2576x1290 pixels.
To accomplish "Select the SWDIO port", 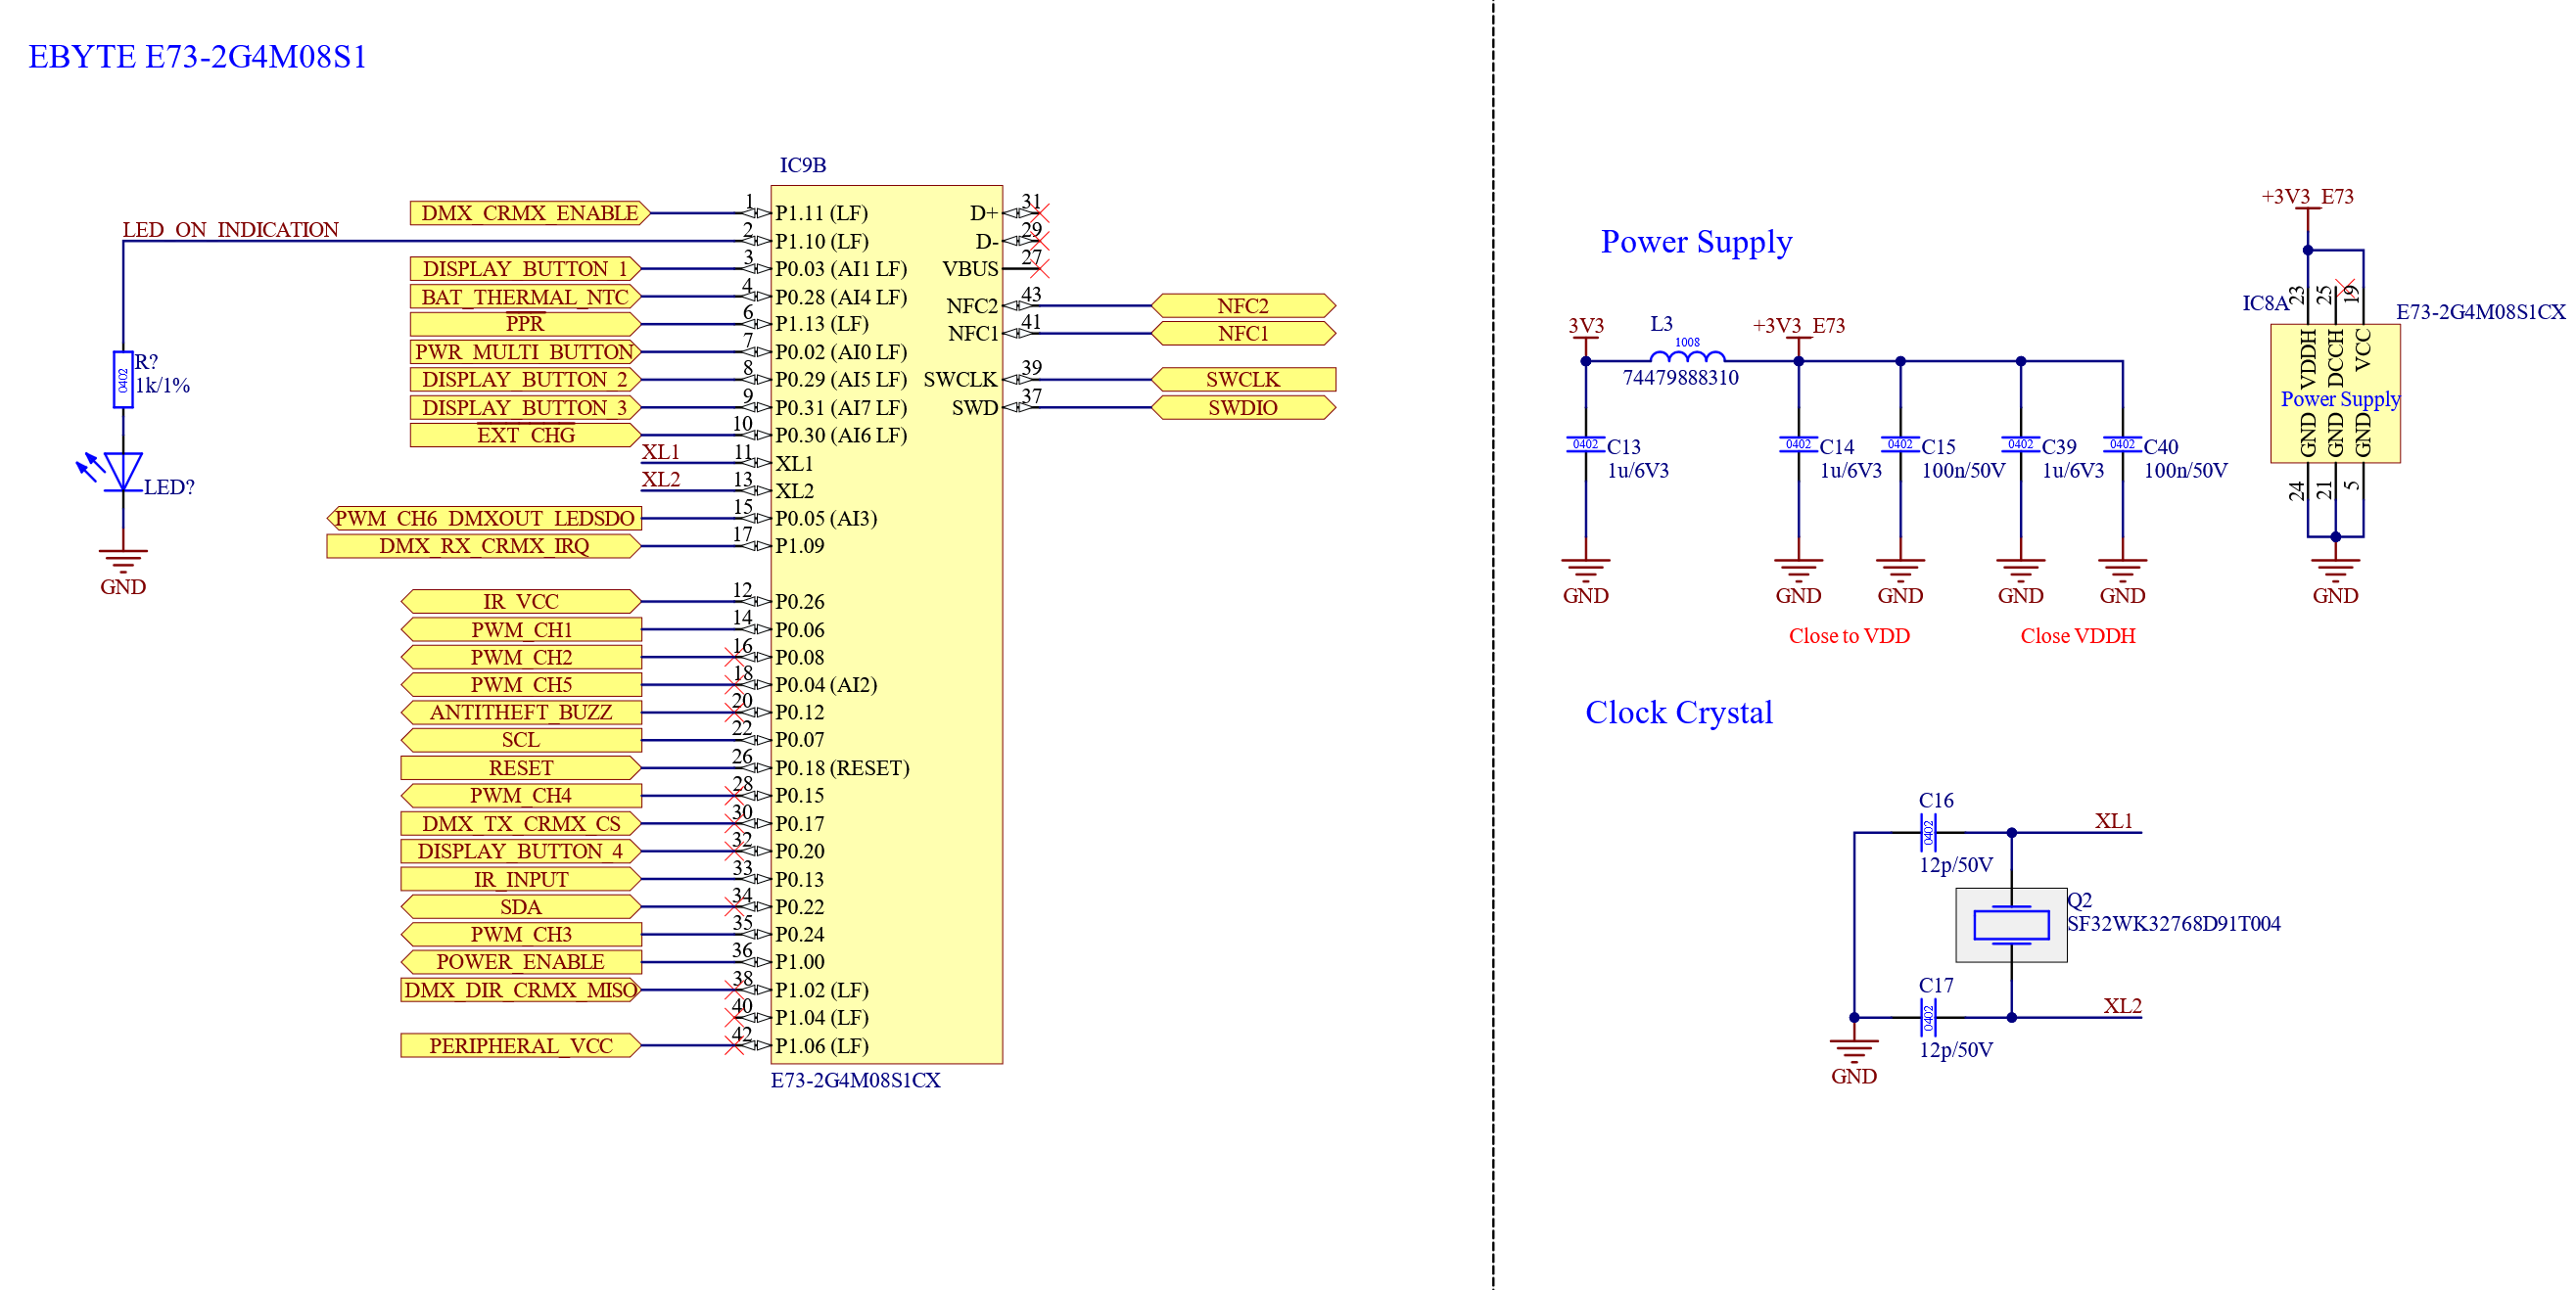I will click(1243, 408).
